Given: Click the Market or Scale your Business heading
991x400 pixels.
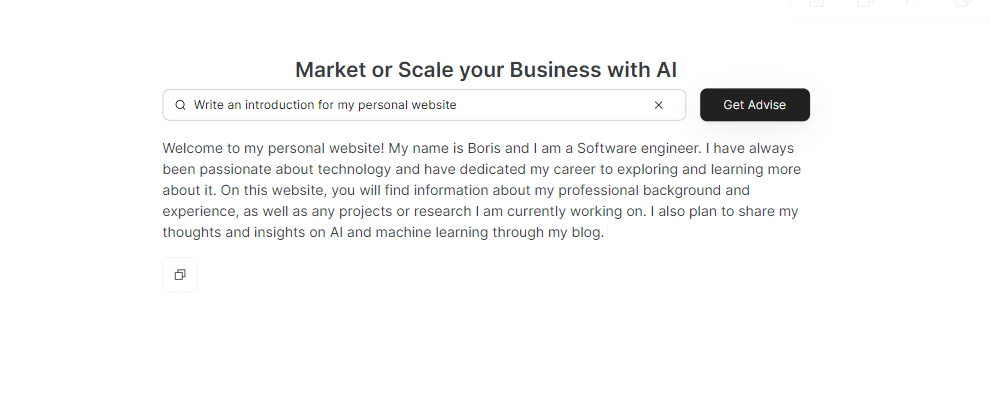Looking at the screenshot, I should [486, 70].
